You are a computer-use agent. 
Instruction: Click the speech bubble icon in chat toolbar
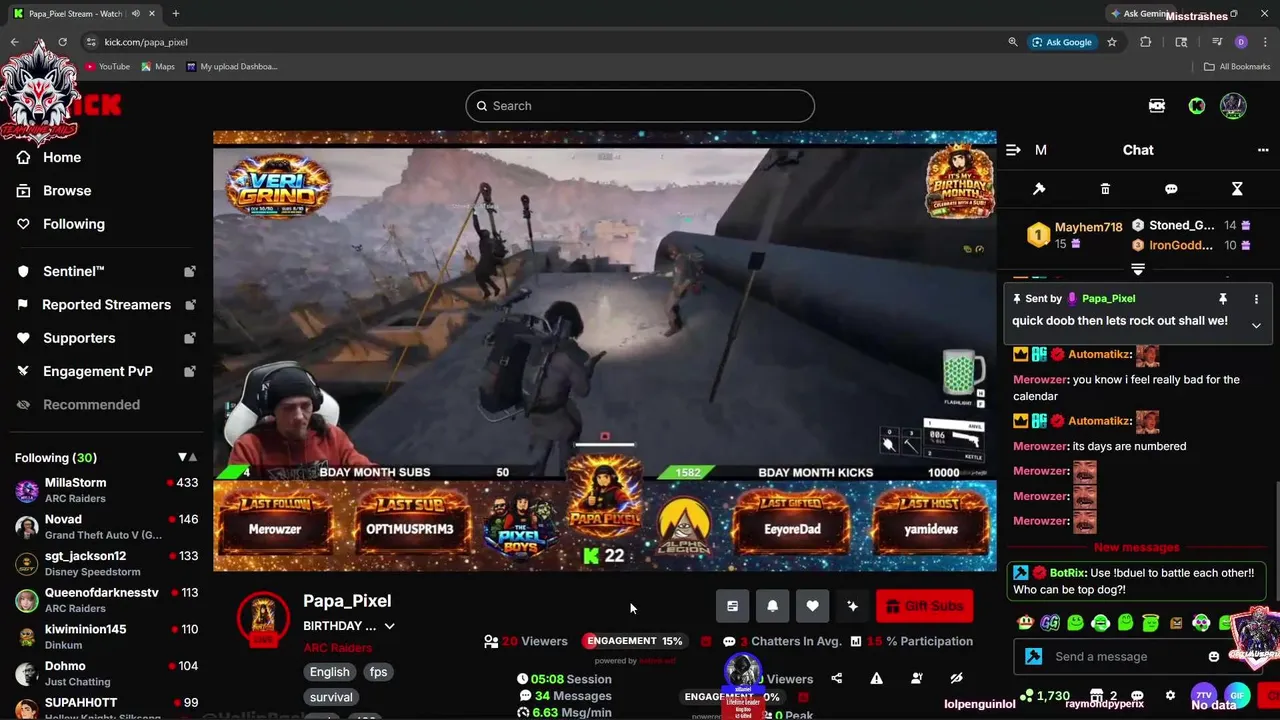pyautogui.click(x=1171, y=189)
